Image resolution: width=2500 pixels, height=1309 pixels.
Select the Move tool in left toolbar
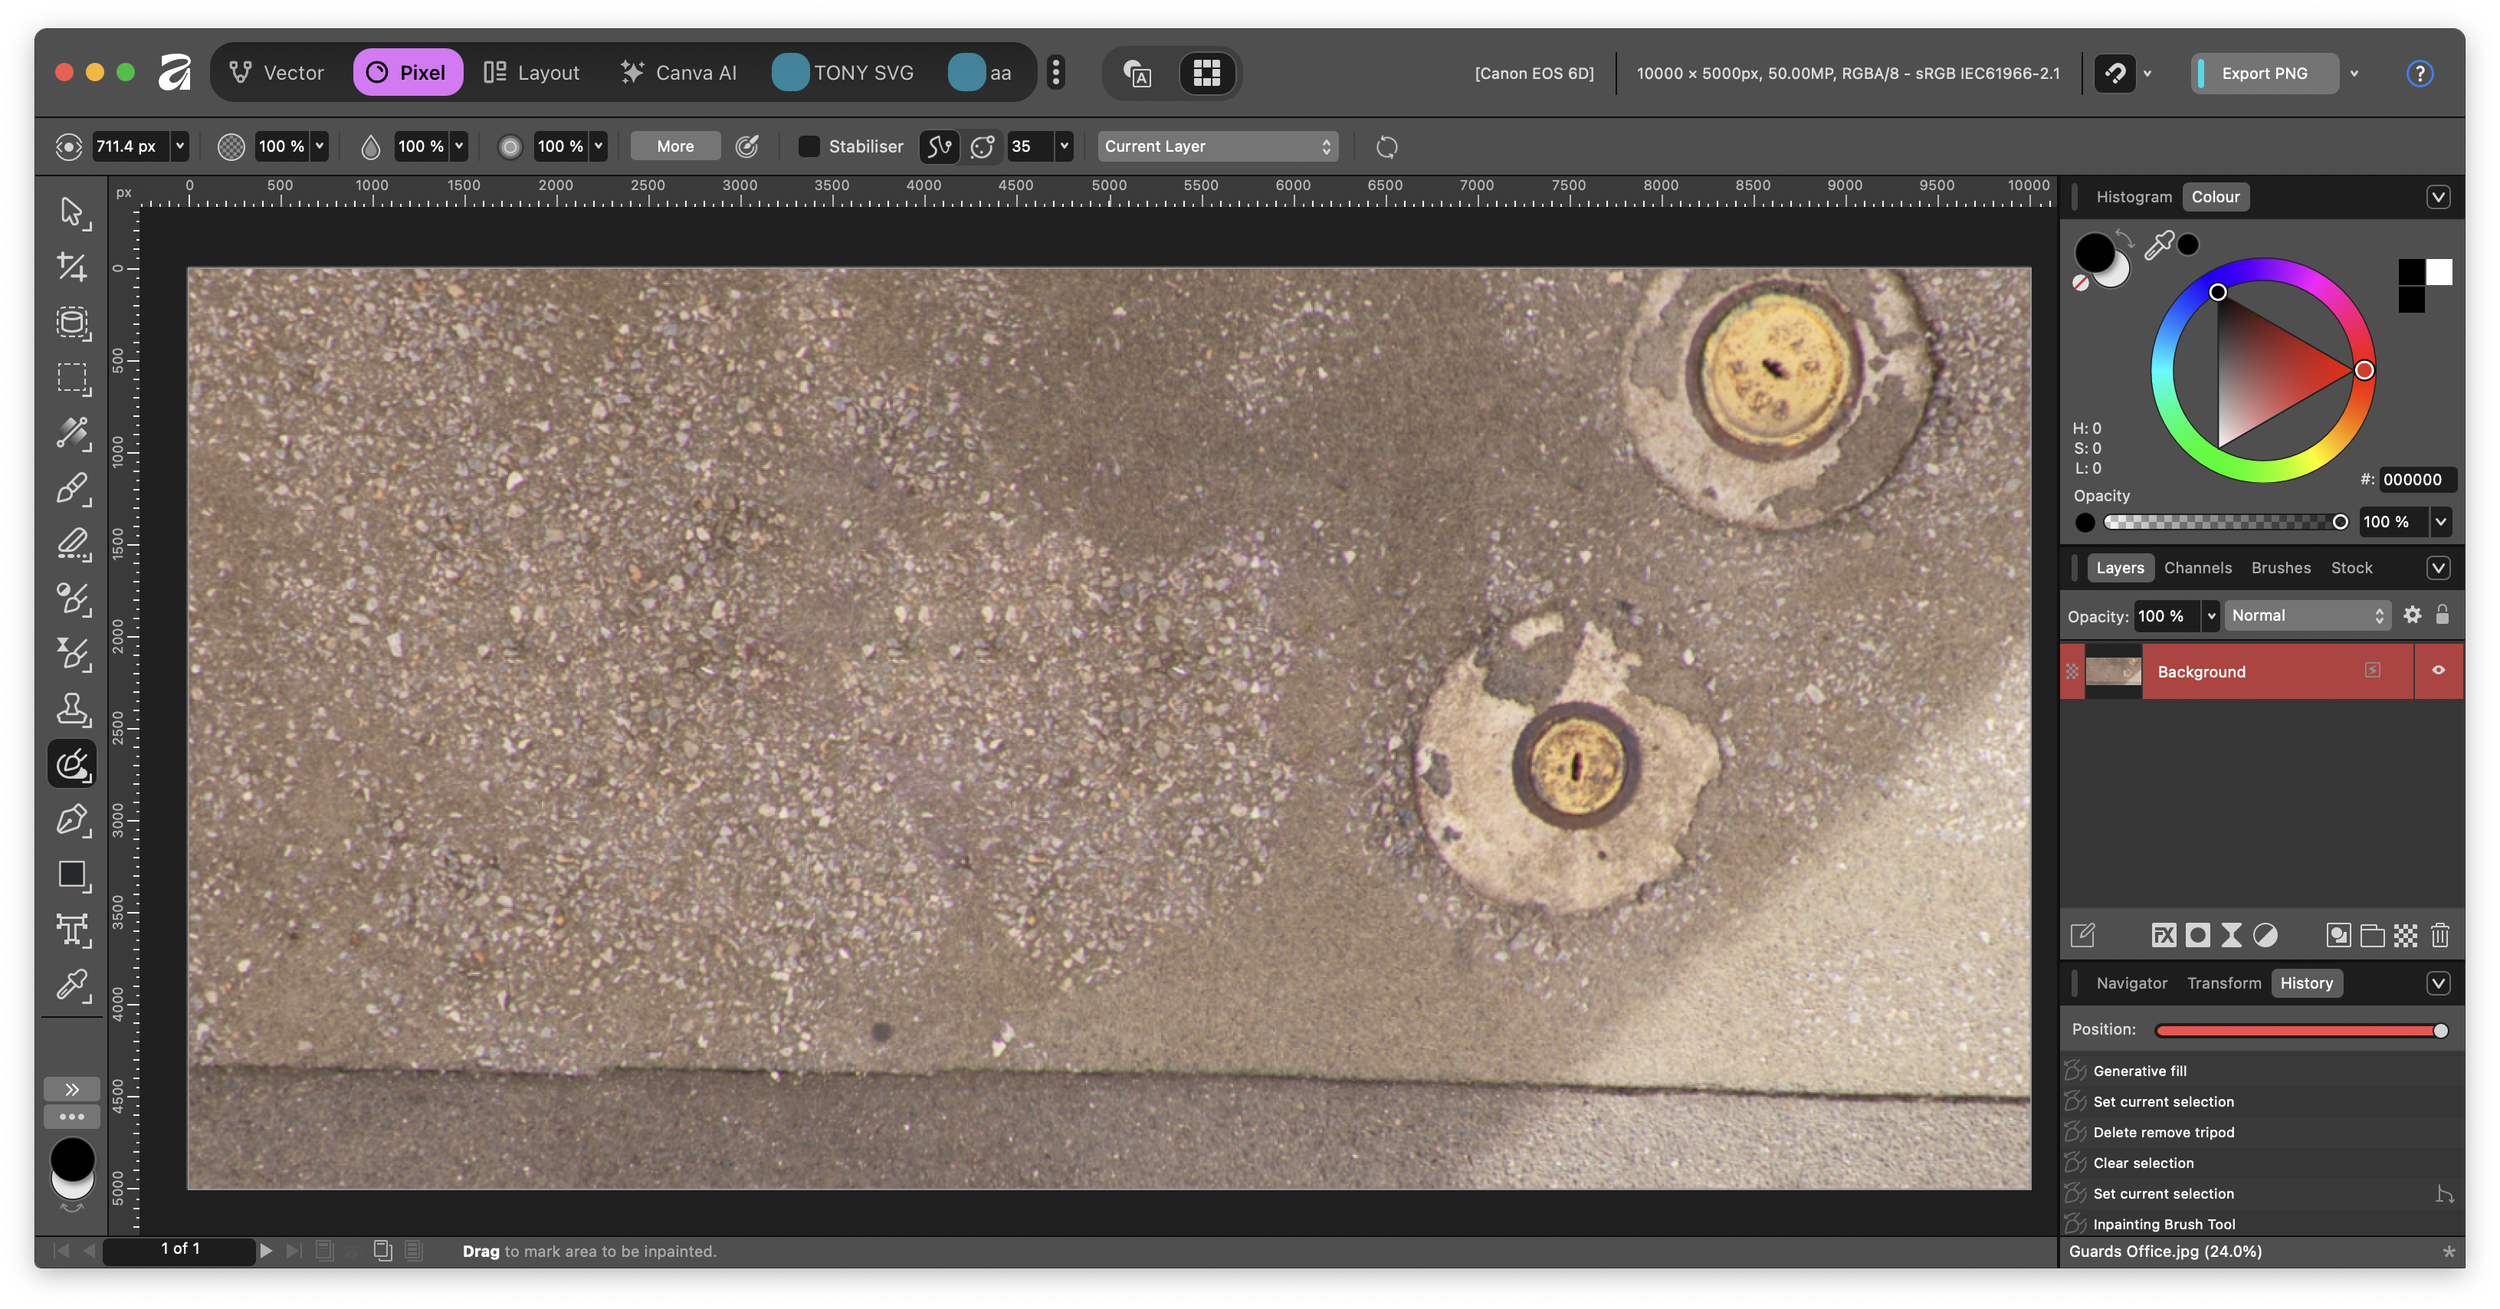tap(71, 212)
